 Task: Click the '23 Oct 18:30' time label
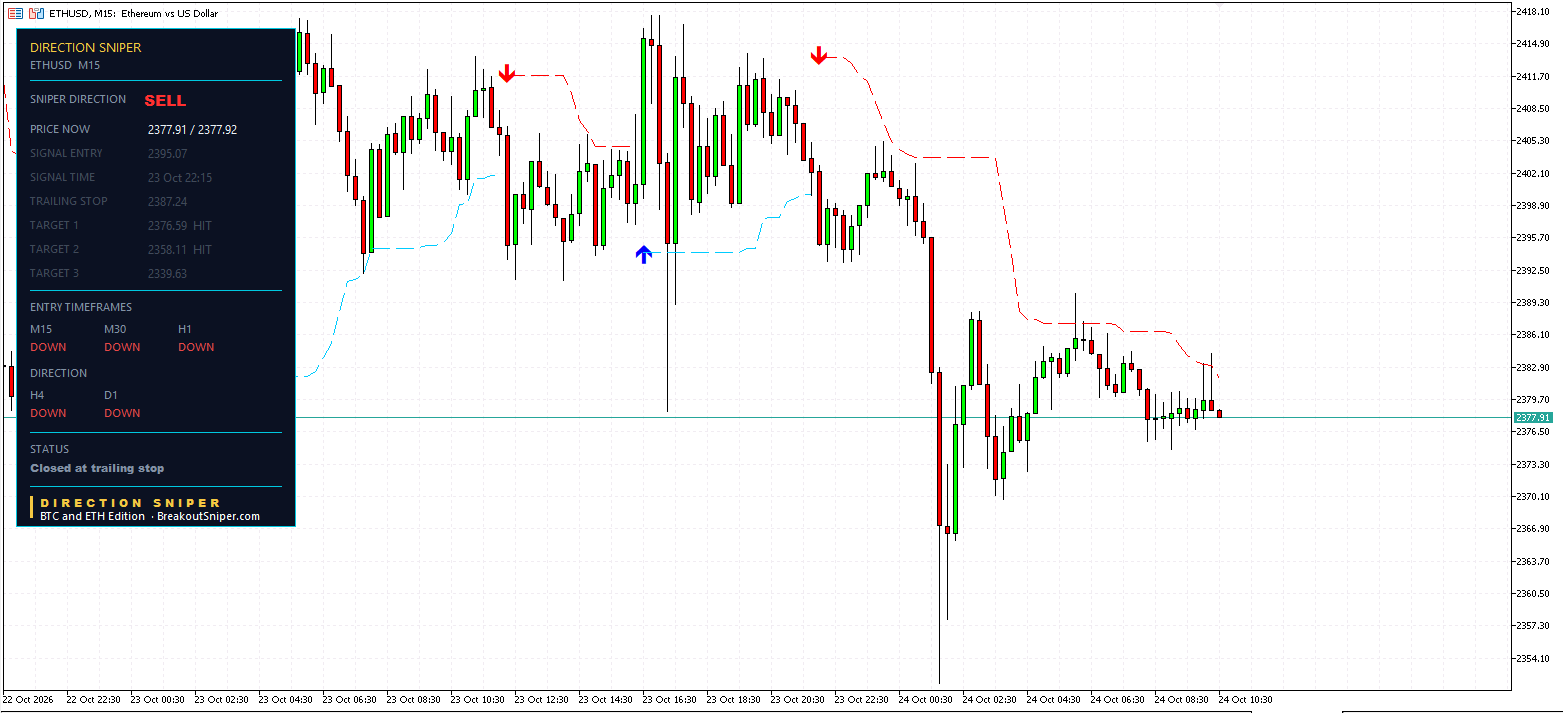click(x=733, y=700)
